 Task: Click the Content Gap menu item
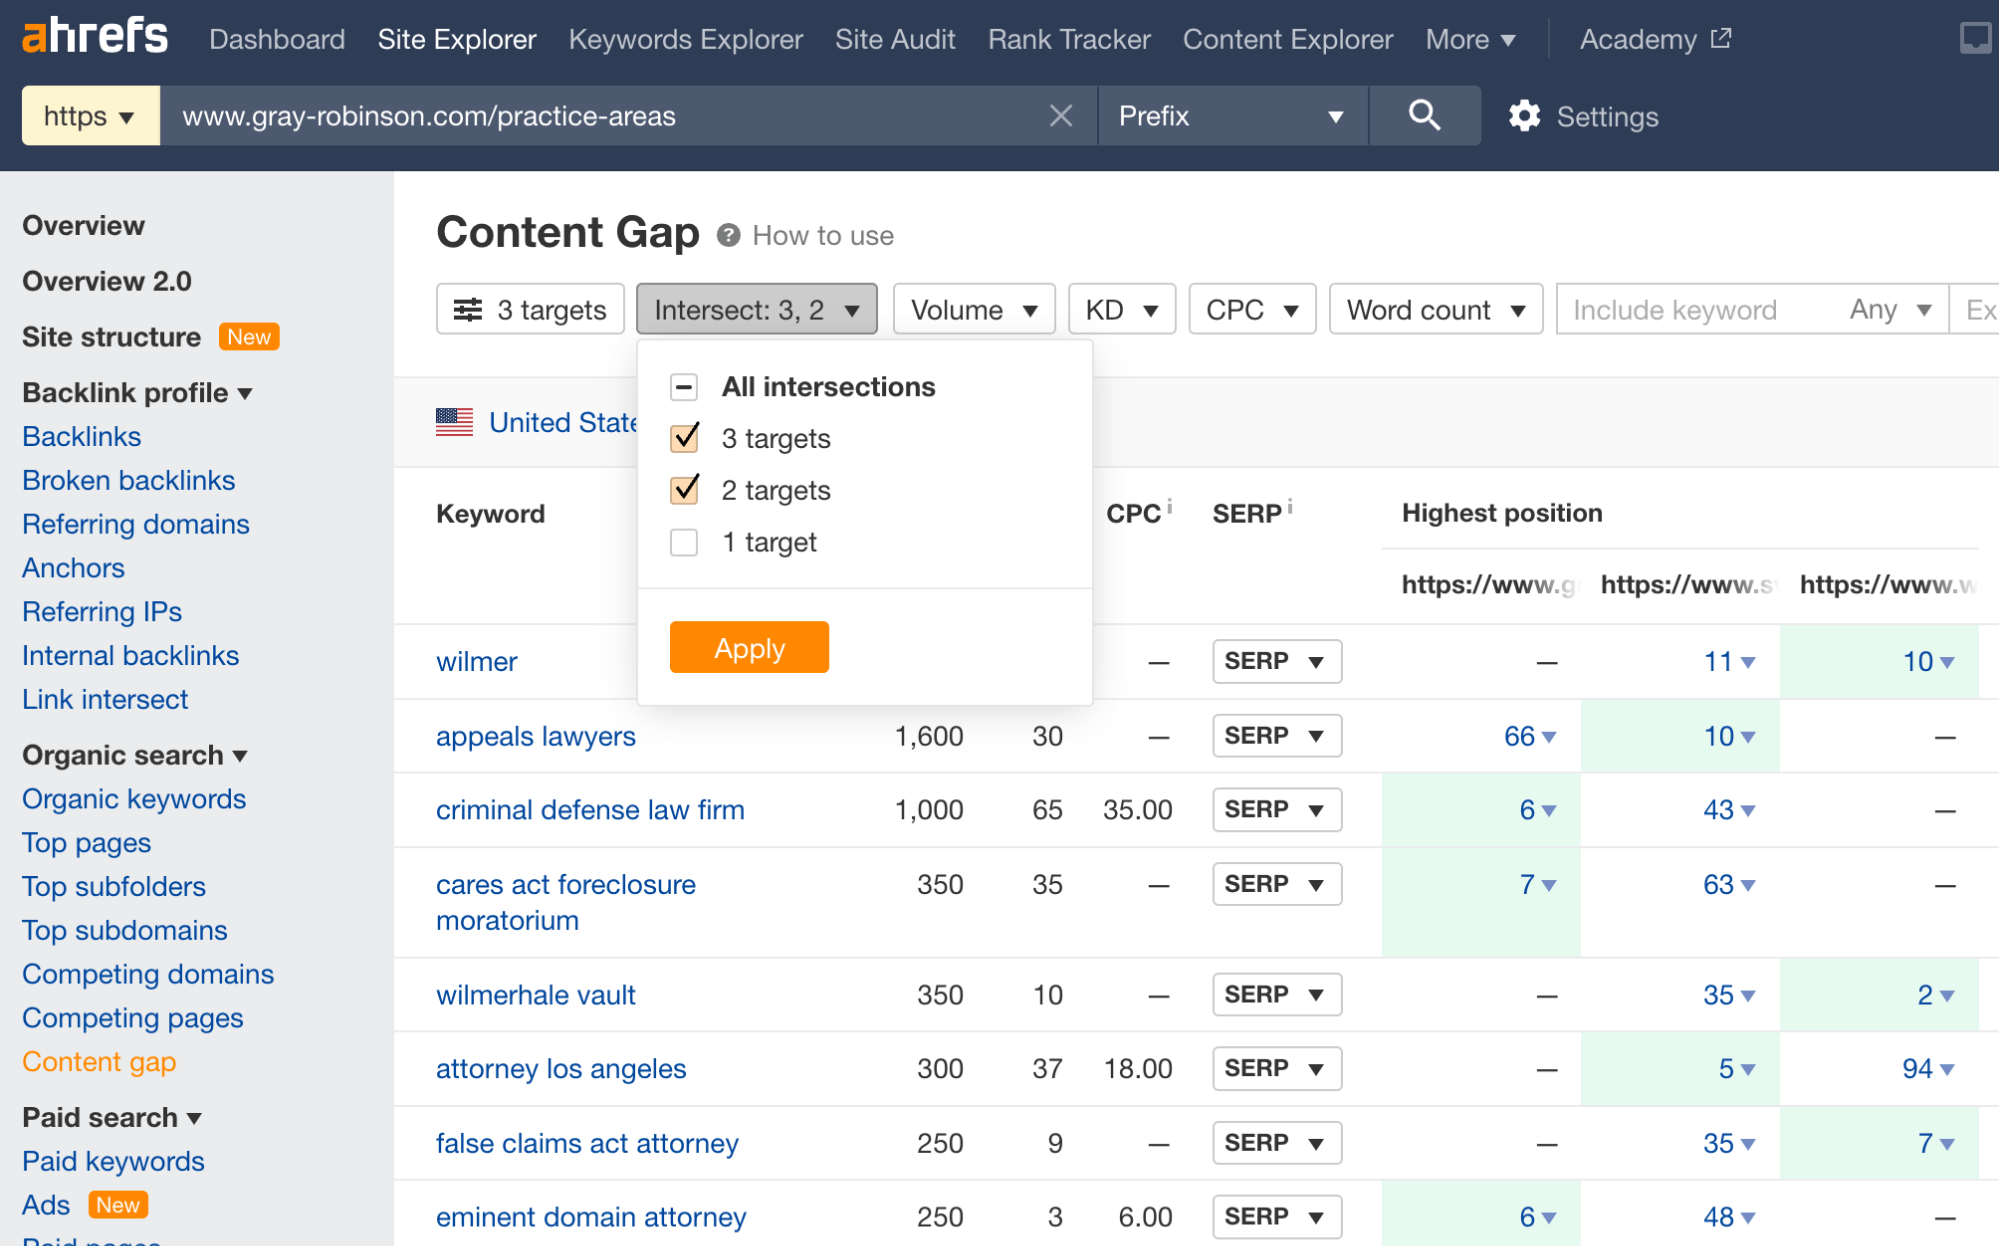(99, 1060)
